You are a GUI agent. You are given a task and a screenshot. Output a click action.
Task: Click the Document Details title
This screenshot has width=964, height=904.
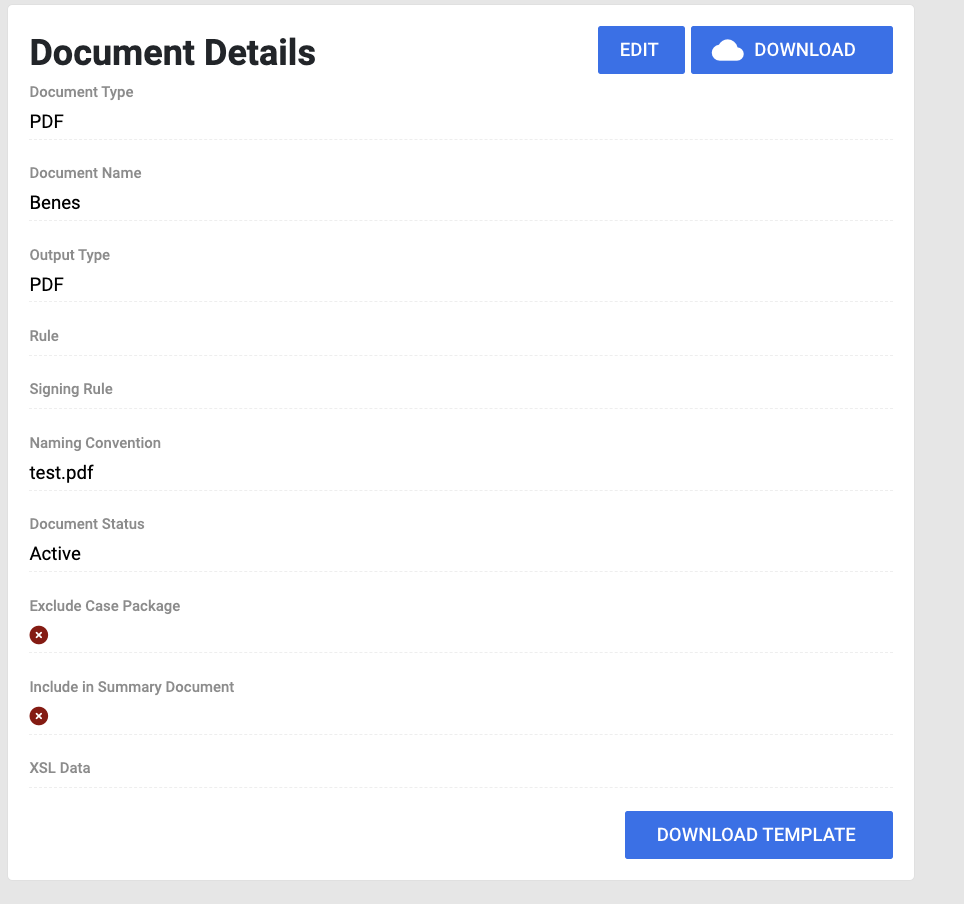click(x=172, y=52)
